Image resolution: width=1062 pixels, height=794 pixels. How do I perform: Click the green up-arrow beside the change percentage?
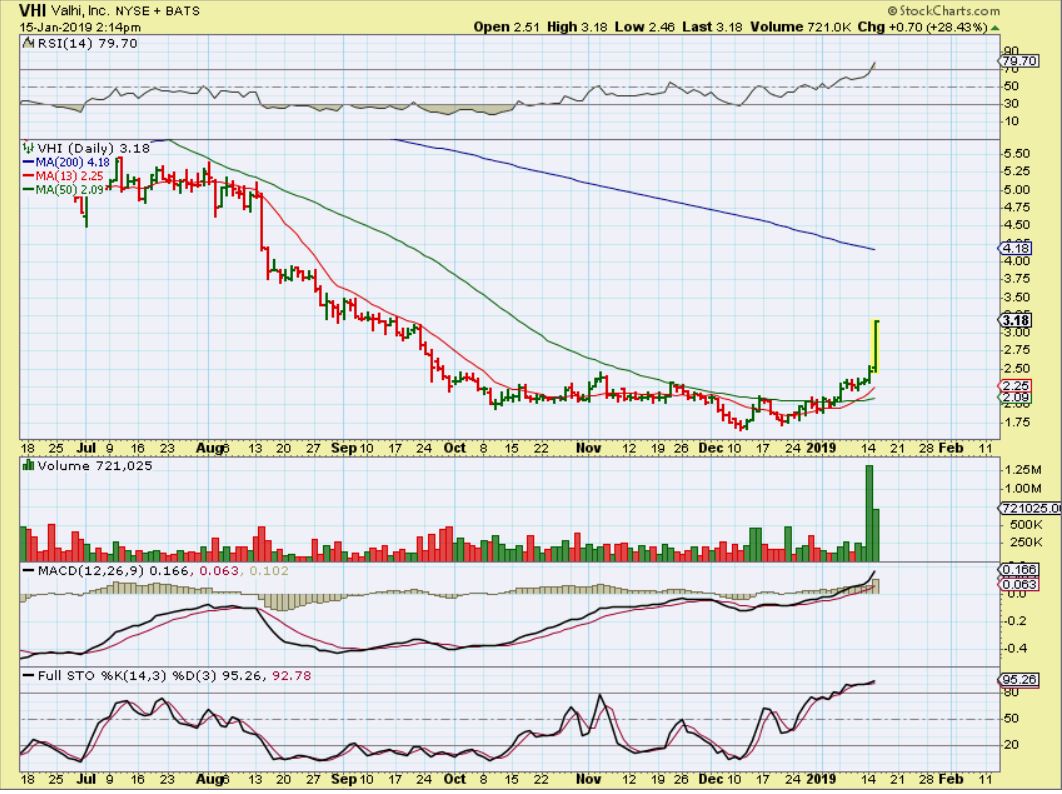[x=994, y=28]
